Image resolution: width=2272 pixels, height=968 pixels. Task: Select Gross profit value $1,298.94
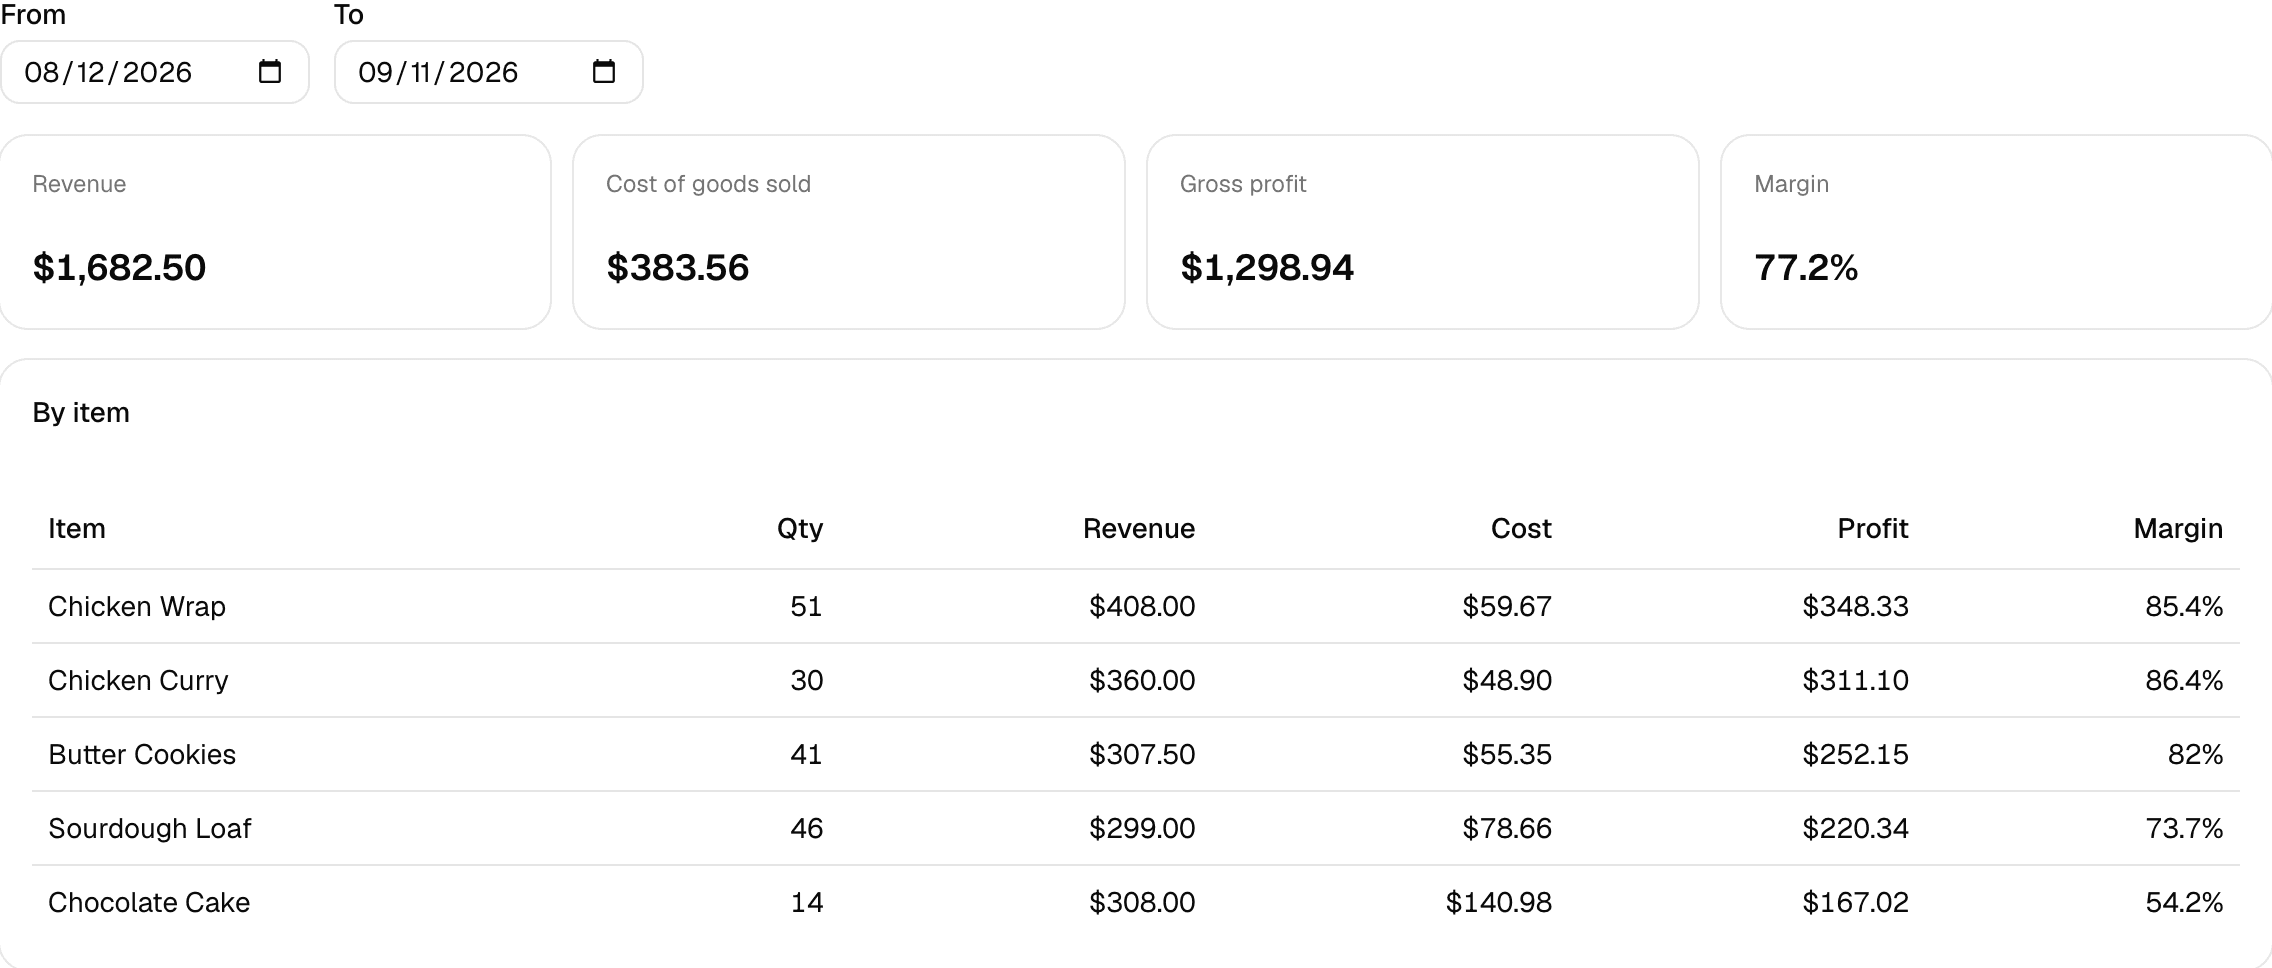1267,268
